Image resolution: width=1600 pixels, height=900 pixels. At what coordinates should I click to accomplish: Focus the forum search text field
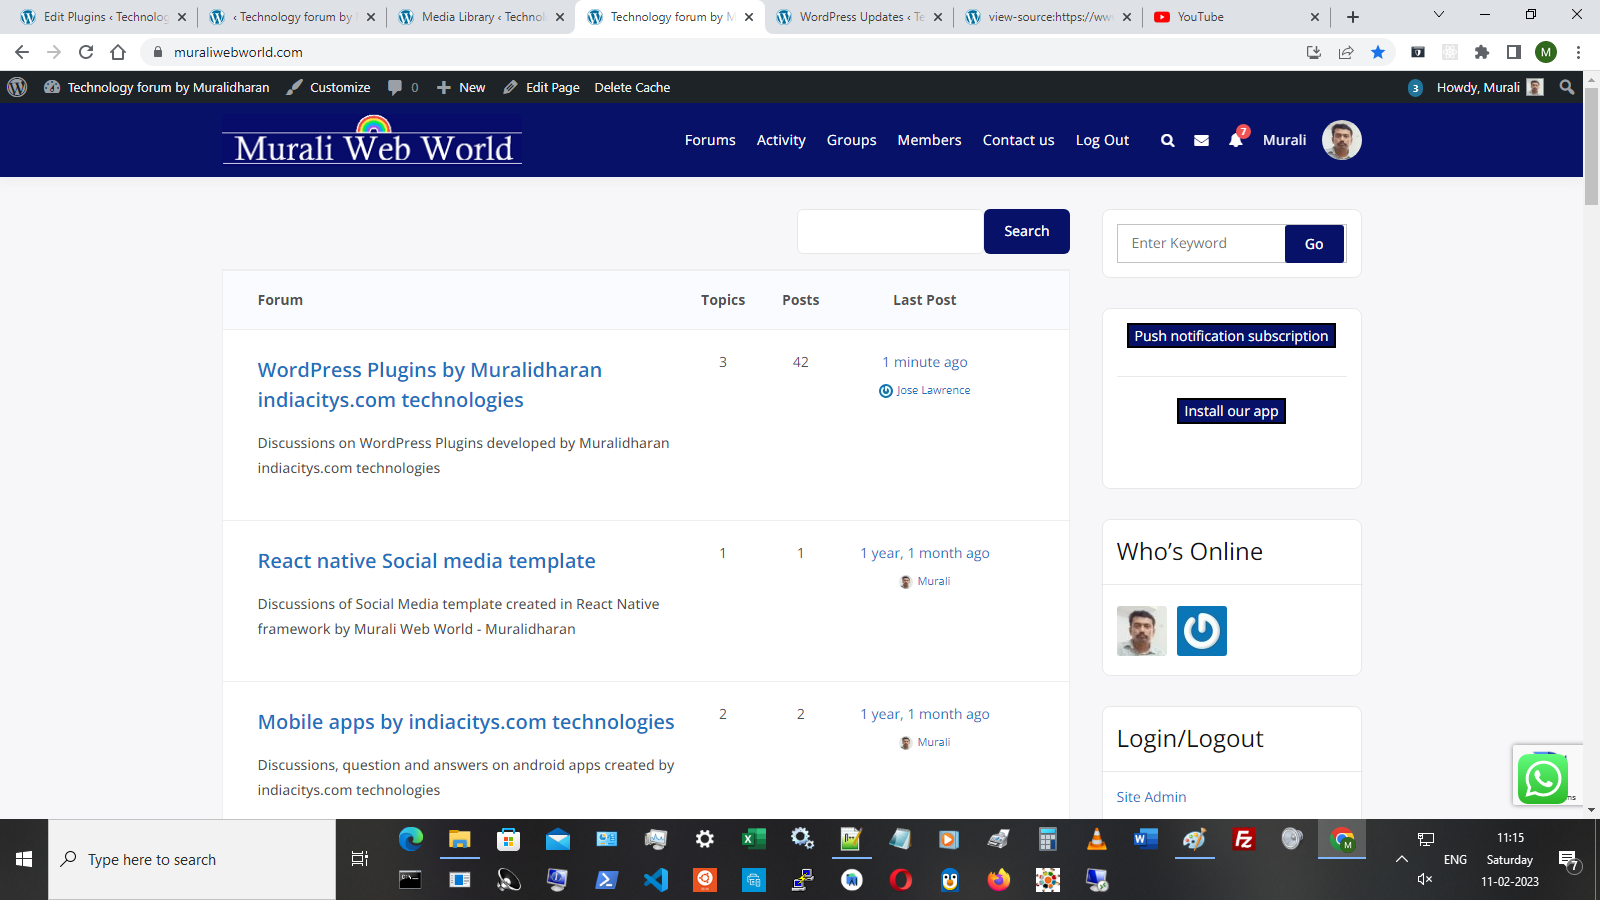pyautogui.click(x=890, y=231)
